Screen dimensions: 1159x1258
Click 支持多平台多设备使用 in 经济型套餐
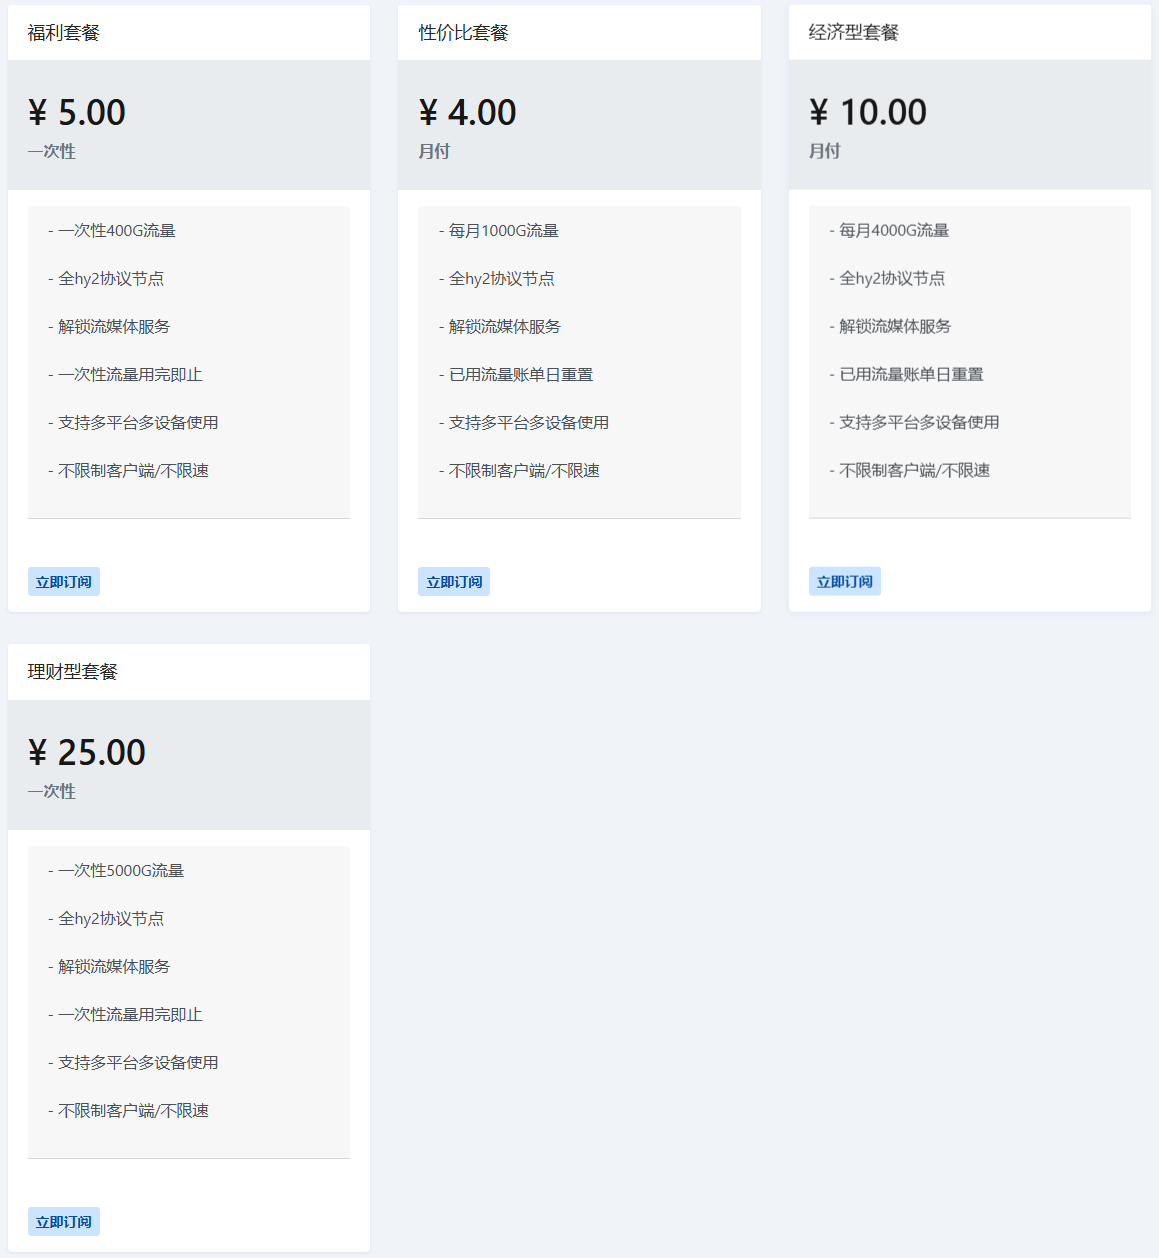[914, 423]
